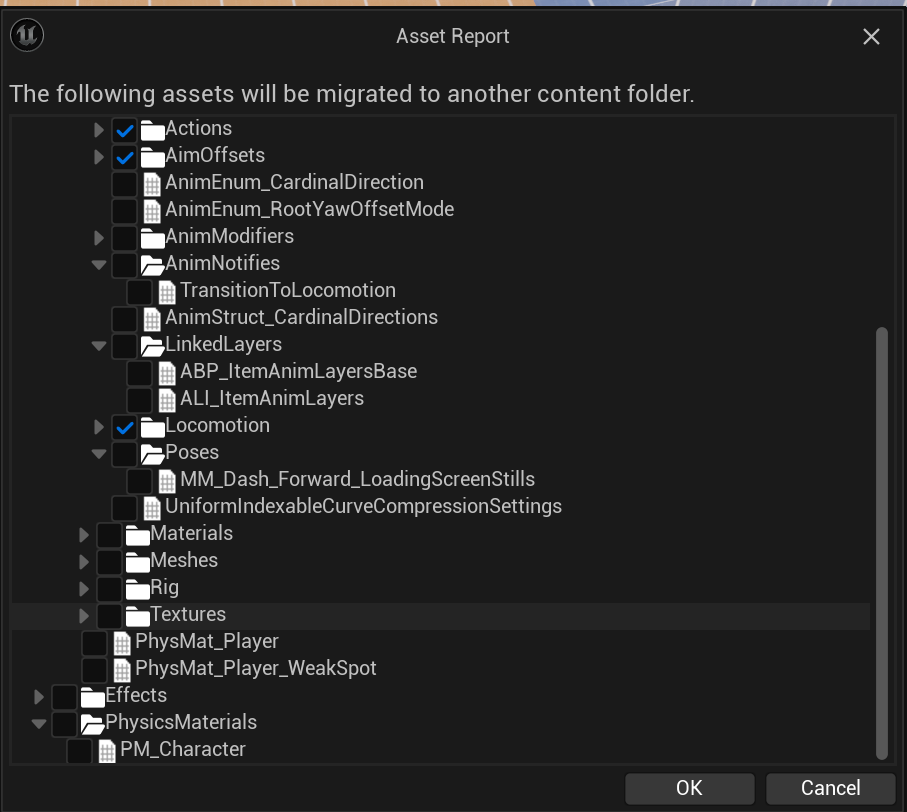Click the Locomotion folder icon
Screen dimensions: 907x812
click(153, 427)
